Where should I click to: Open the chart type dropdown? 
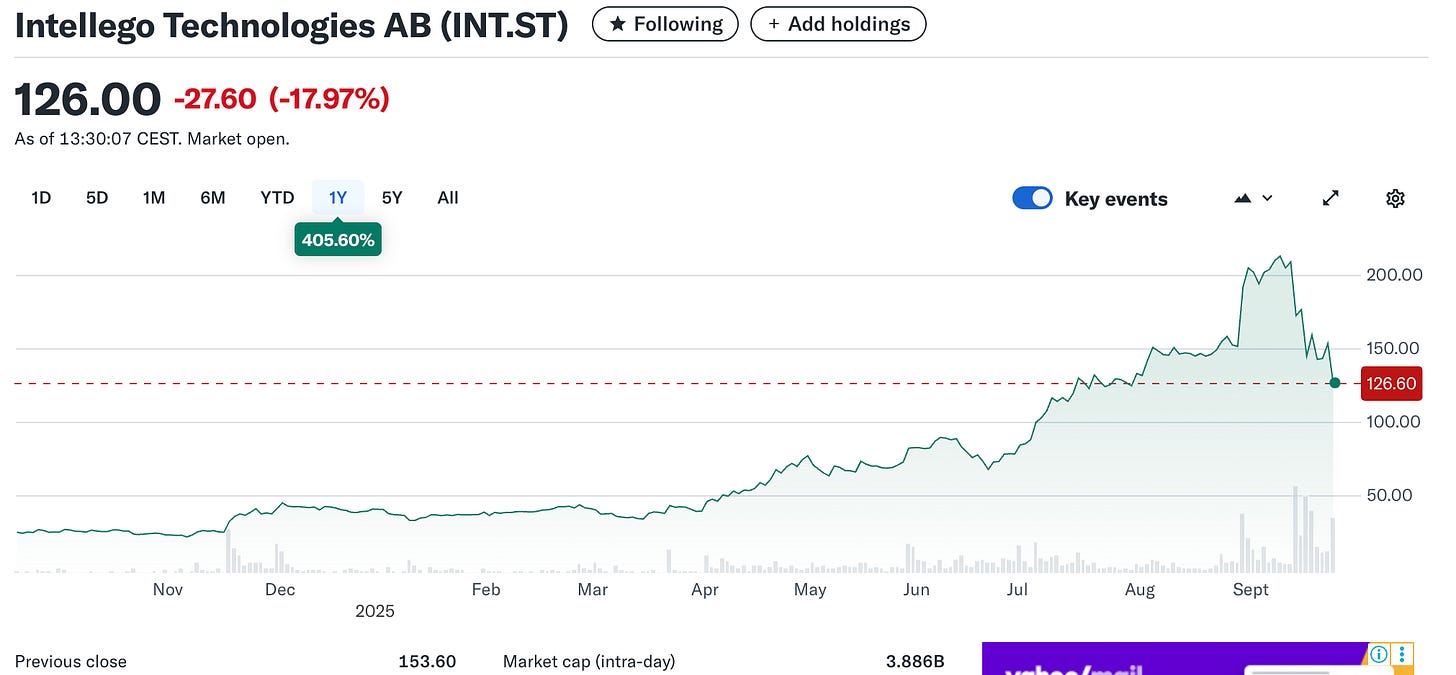pos(1254,198)
